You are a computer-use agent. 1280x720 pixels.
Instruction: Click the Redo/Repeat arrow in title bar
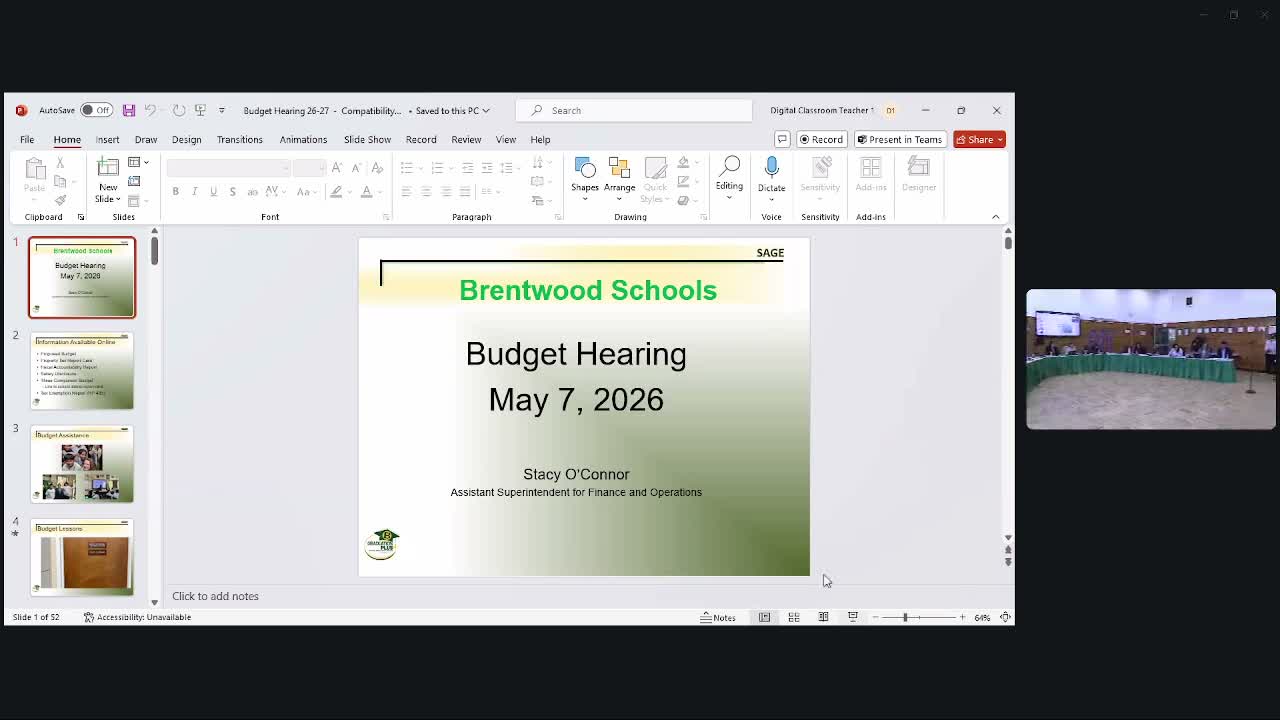pos(178,110)
